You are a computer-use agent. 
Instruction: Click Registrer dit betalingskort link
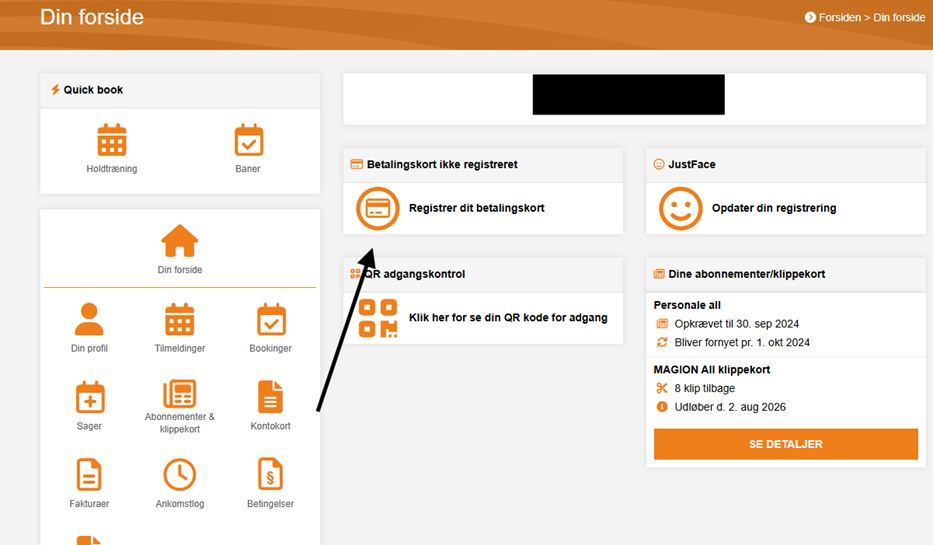pyautogui.click(x=477, y=208)
